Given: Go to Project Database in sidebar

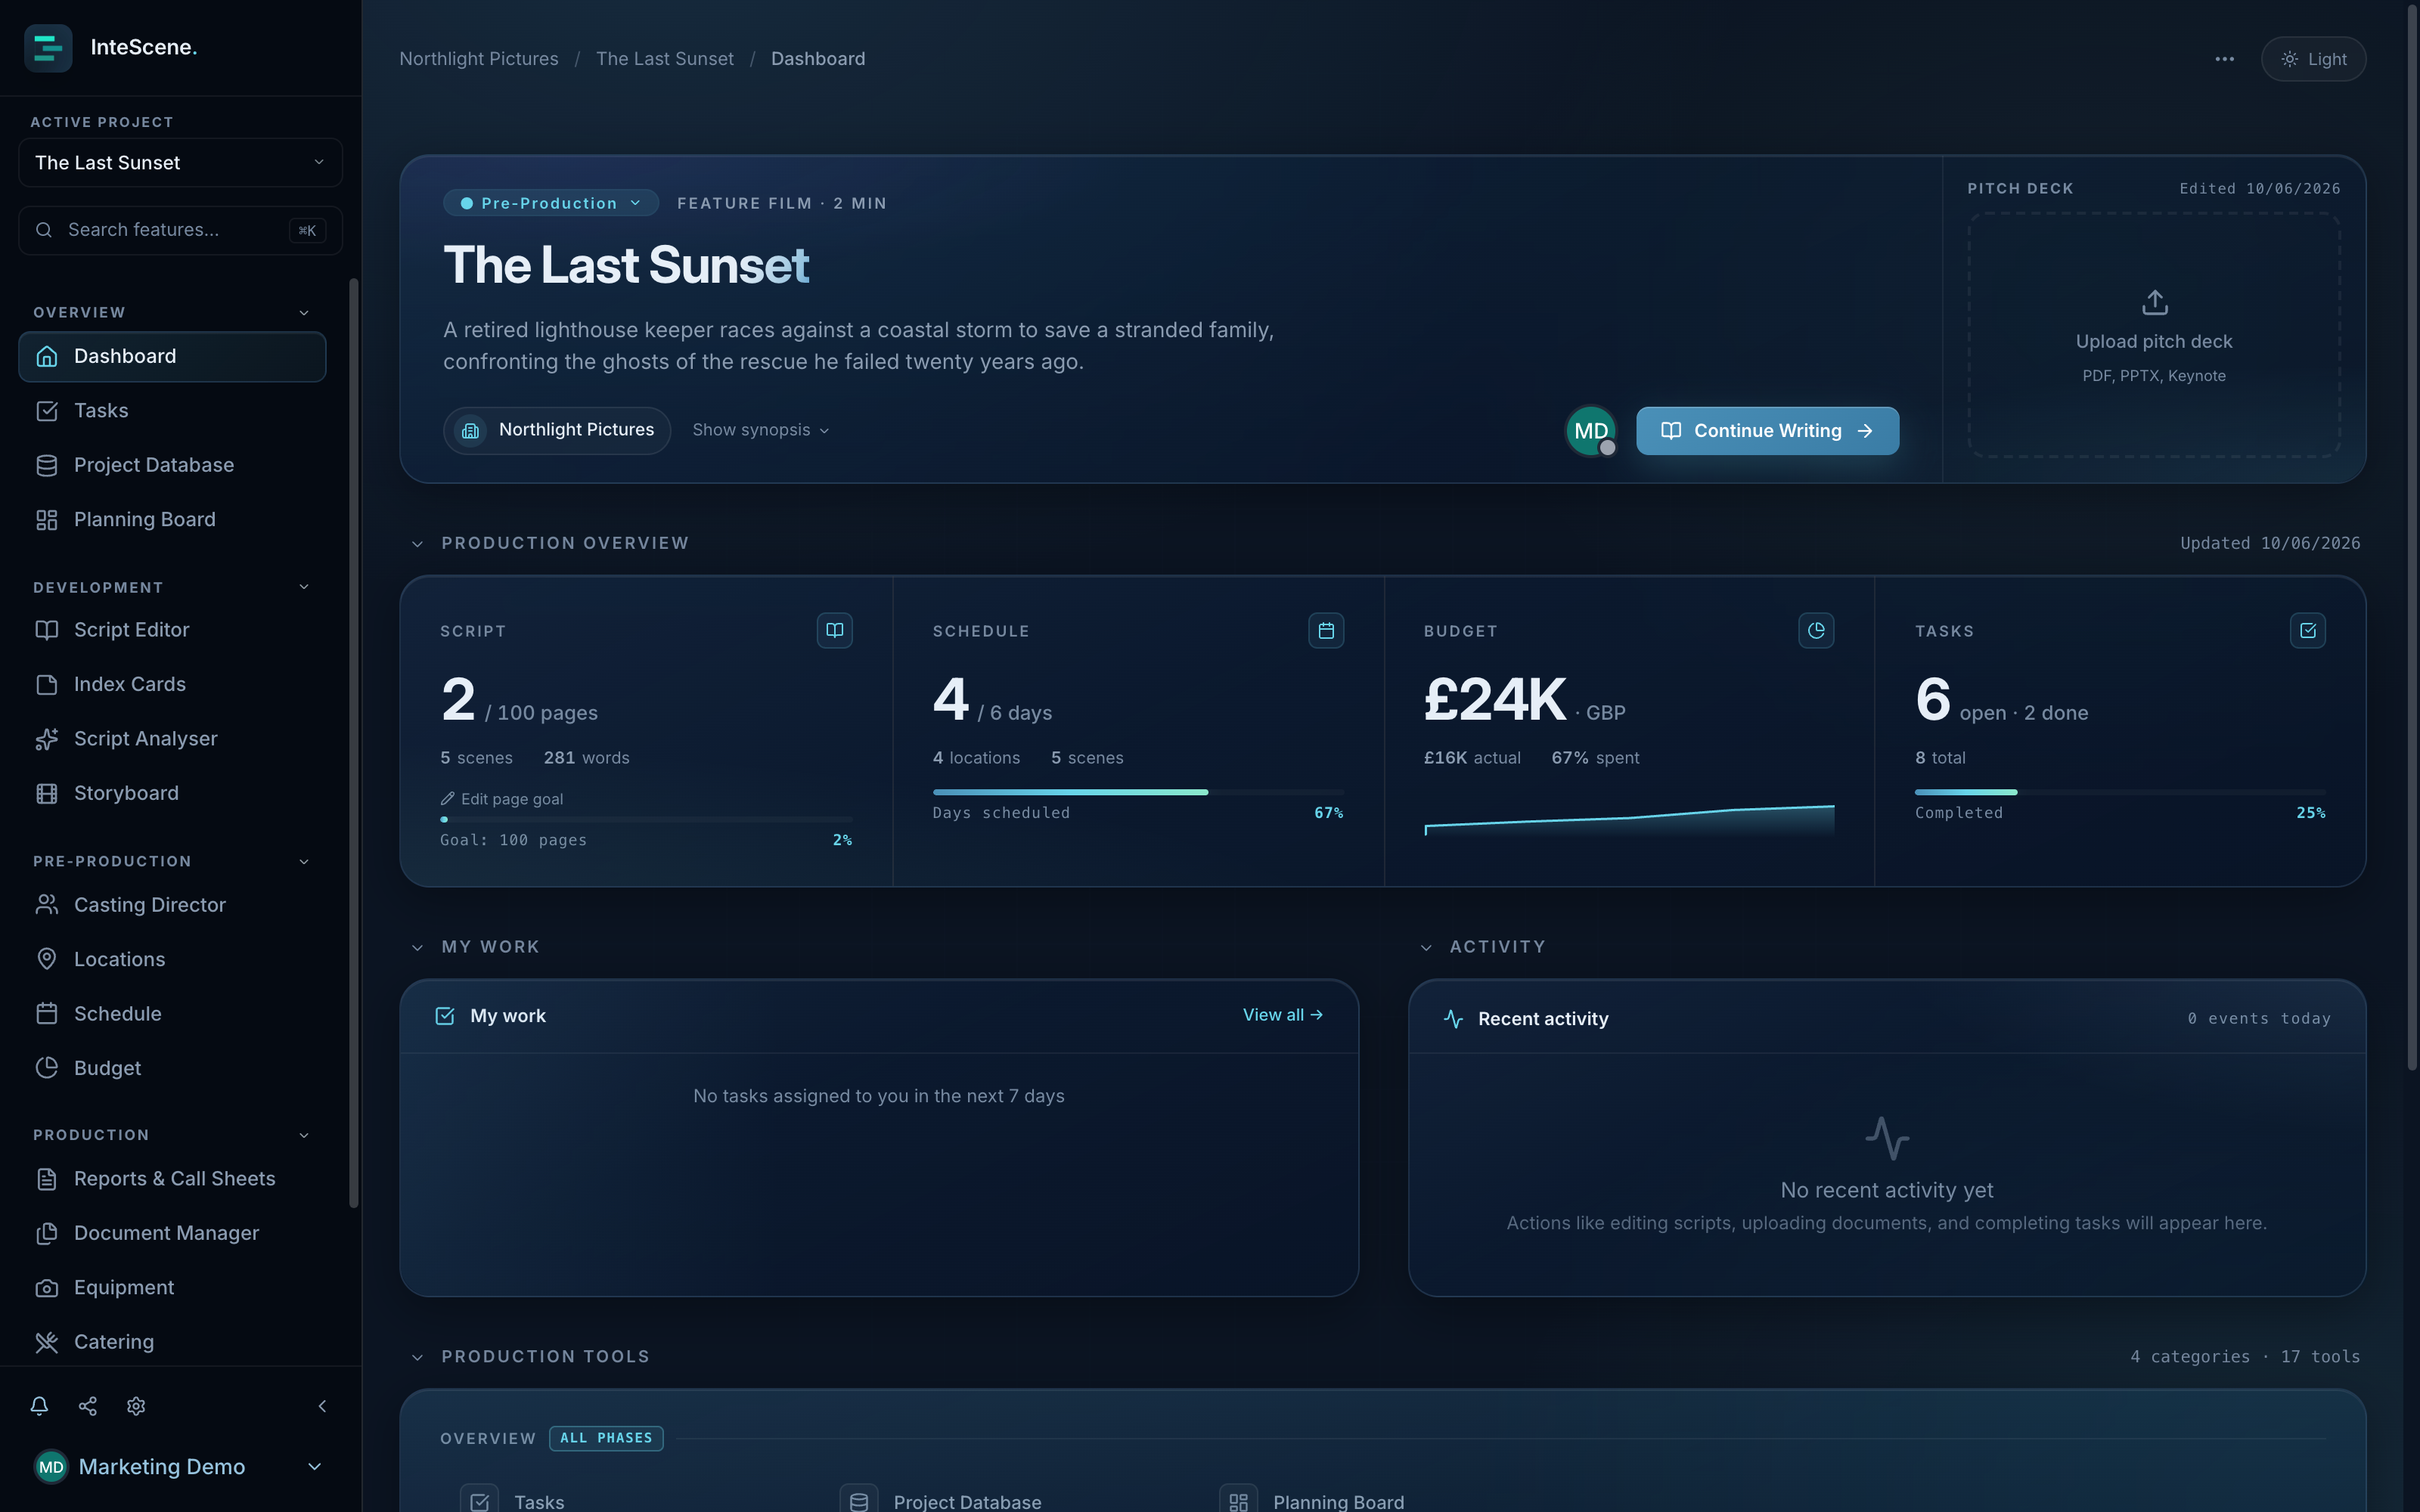Looking at the screenshot, I should pos(172,465).
